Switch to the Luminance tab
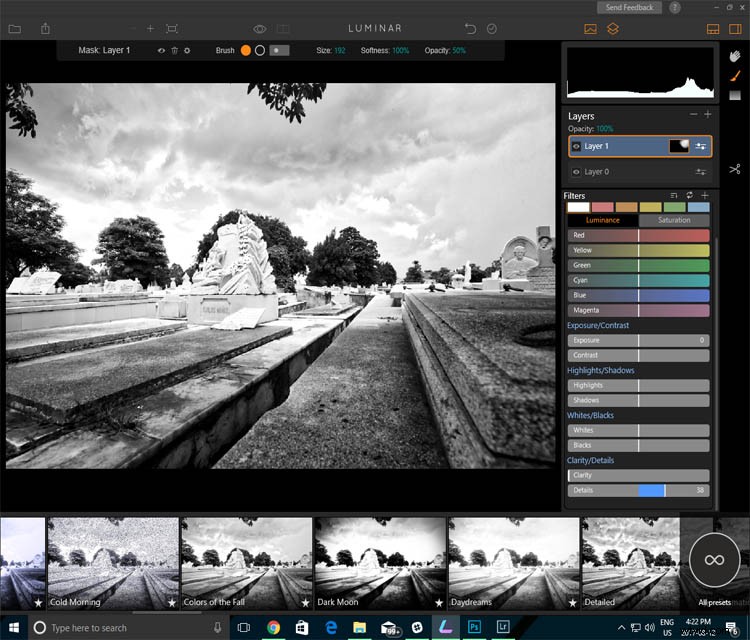Screen dimensions: 750x640 (x=603, y=220)
